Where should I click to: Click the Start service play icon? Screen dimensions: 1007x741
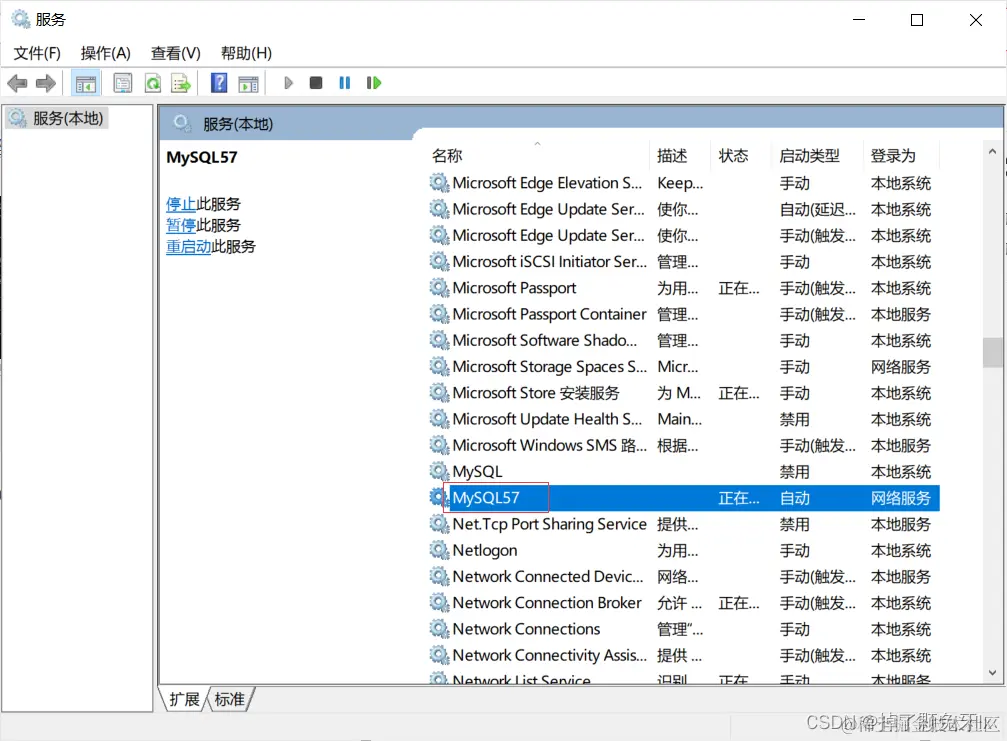point(288,83)
